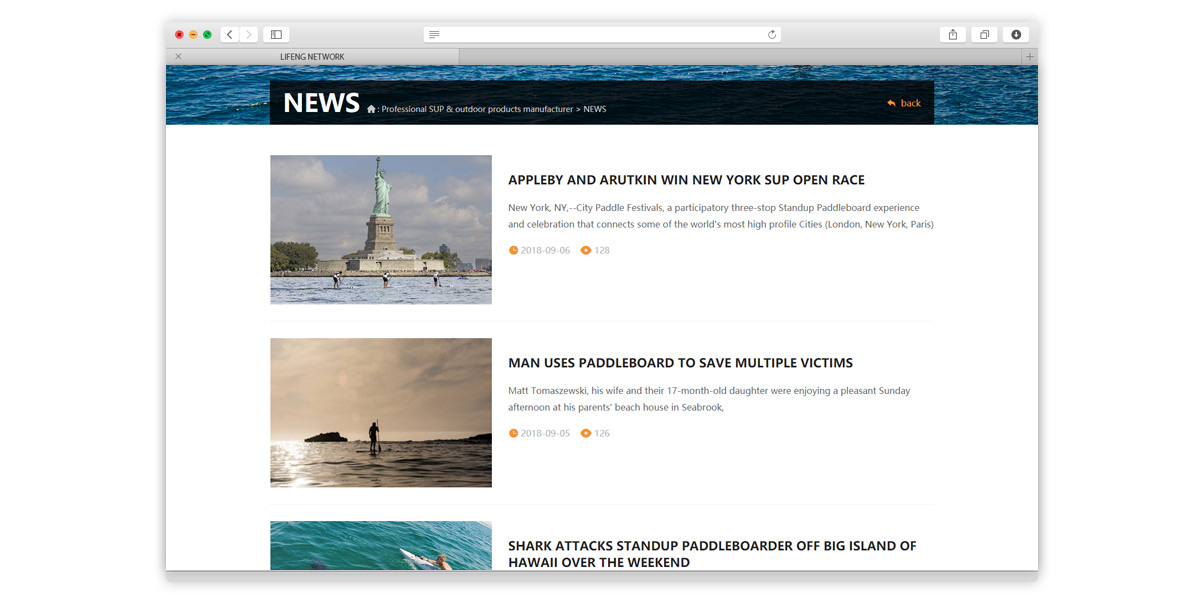Select the LIFENG NETWORK tab
The image size is (1189, 609).
tap(312, 57)
